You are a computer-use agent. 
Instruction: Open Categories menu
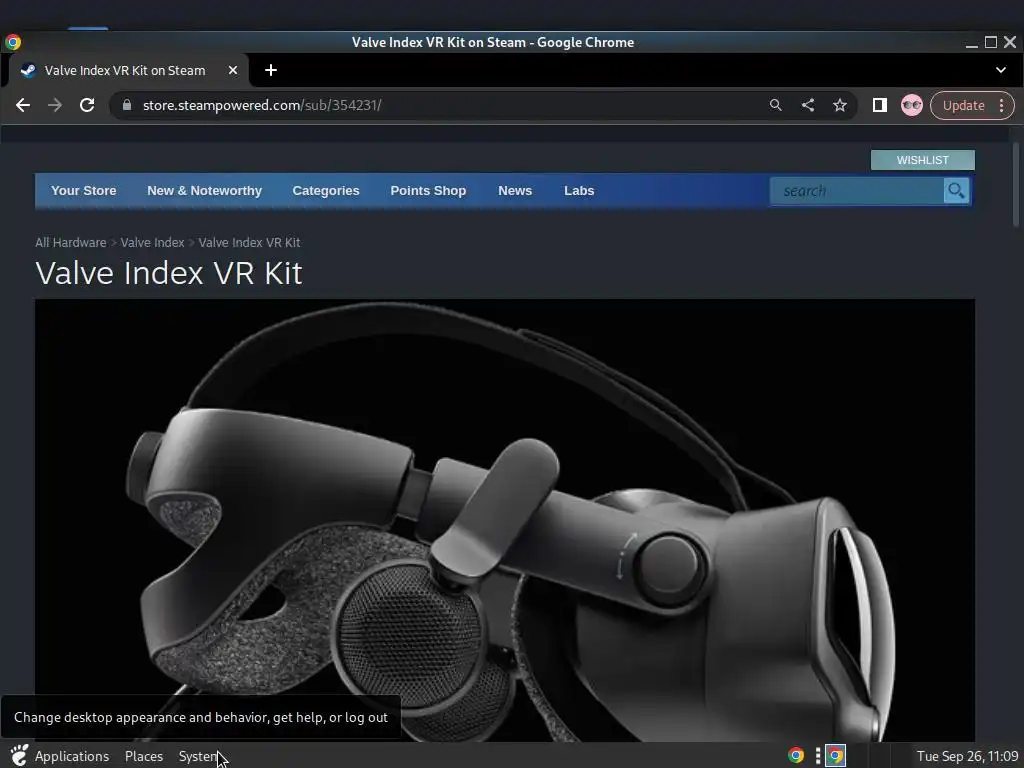326,191
